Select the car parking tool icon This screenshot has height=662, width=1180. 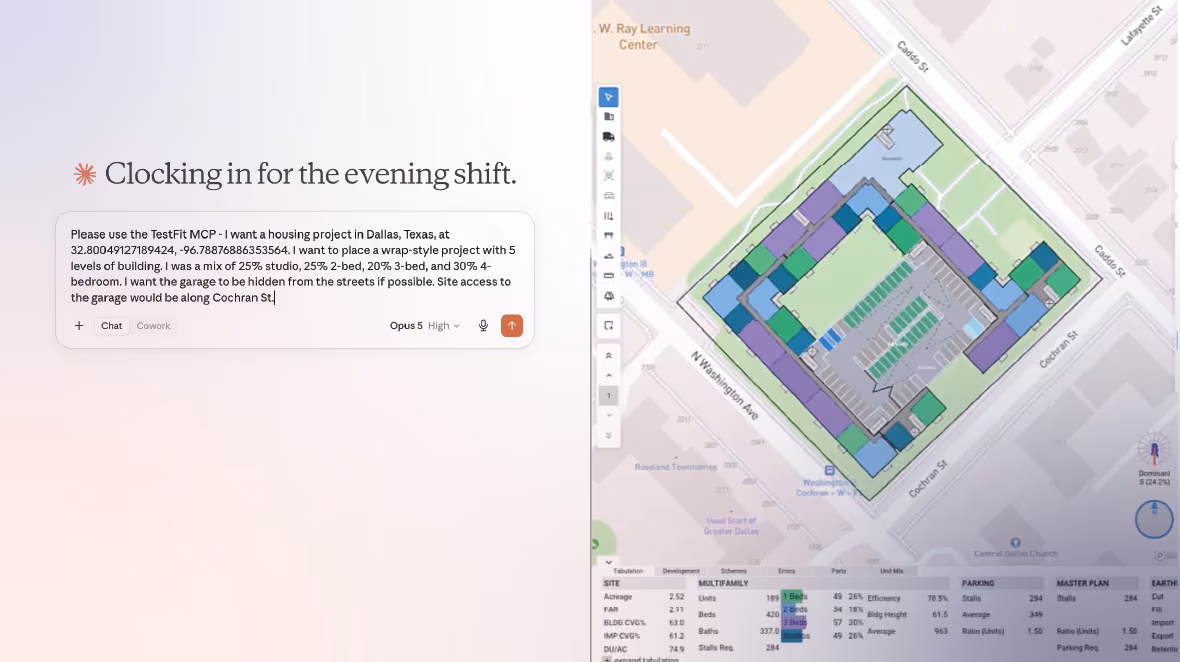pos(609,196)
